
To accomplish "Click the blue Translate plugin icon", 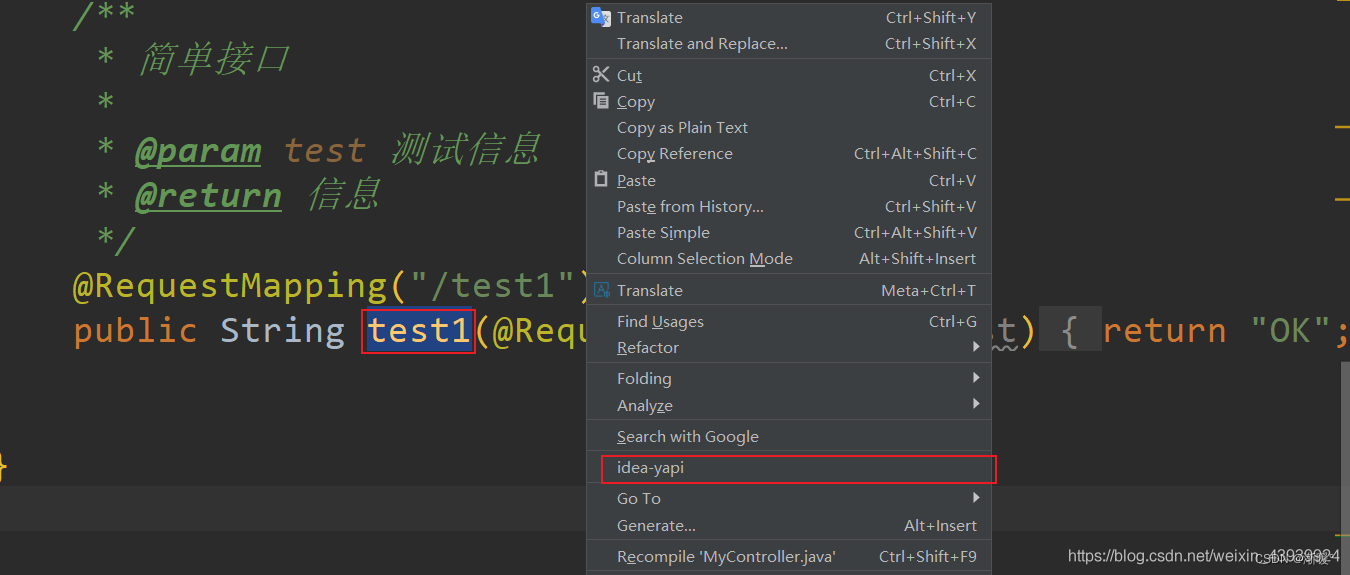I will point(601,290).
